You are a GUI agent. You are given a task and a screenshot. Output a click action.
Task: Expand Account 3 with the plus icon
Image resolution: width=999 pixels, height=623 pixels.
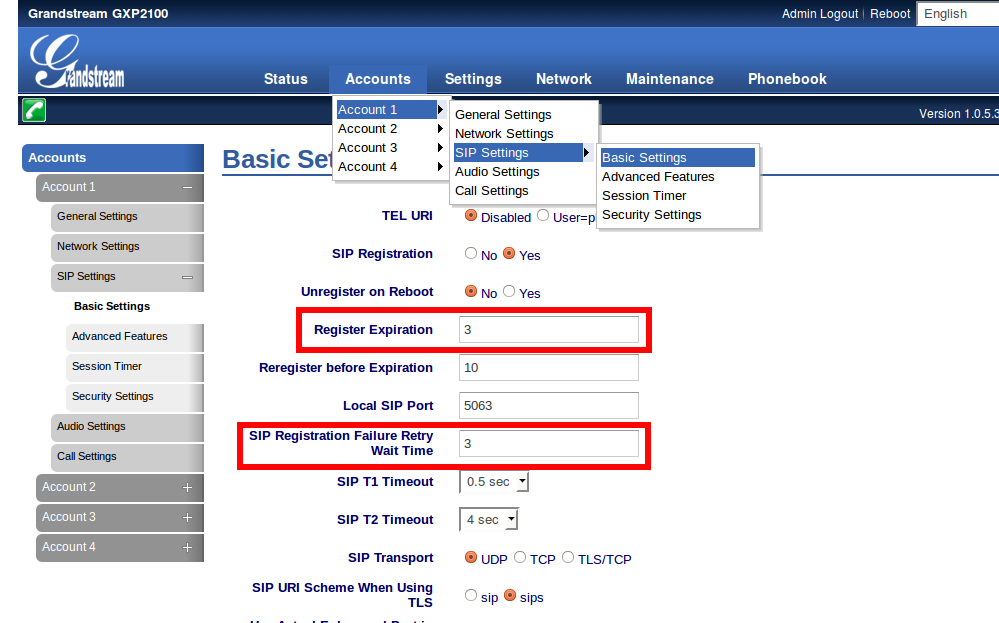tap(187, 517)
